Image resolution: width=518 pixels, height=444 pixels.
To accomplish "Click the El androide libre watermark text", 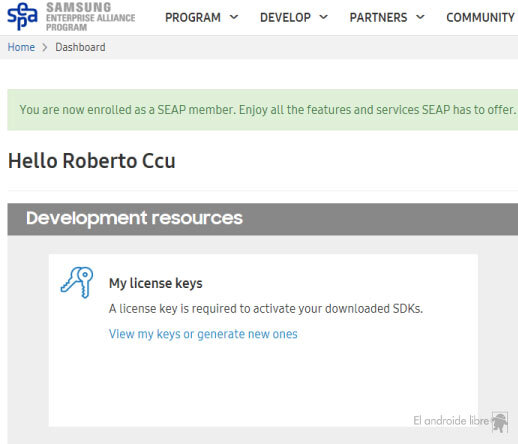I will (x=451, y=421).
